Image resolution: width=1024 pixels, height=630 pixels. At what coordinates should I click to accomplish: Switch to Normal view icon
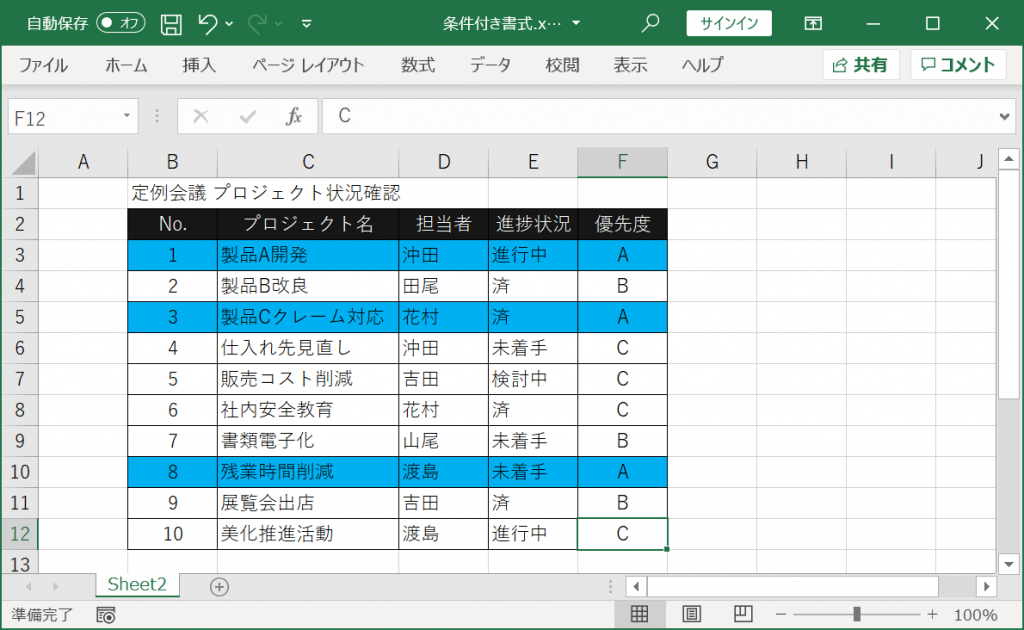pyautogui.click(x=639, y=614)
